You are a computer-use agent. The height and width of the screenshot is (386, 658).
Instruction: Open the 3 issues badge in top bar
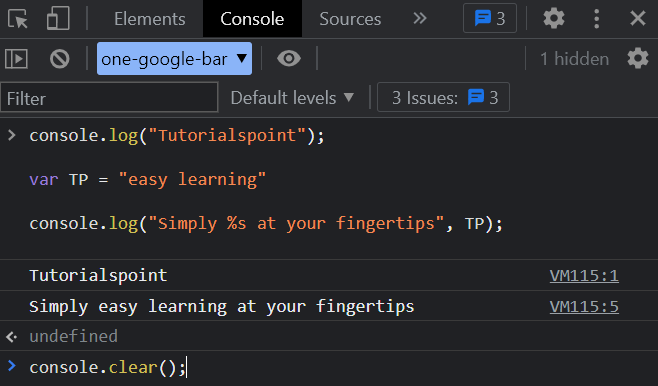[x=490, y=18]
